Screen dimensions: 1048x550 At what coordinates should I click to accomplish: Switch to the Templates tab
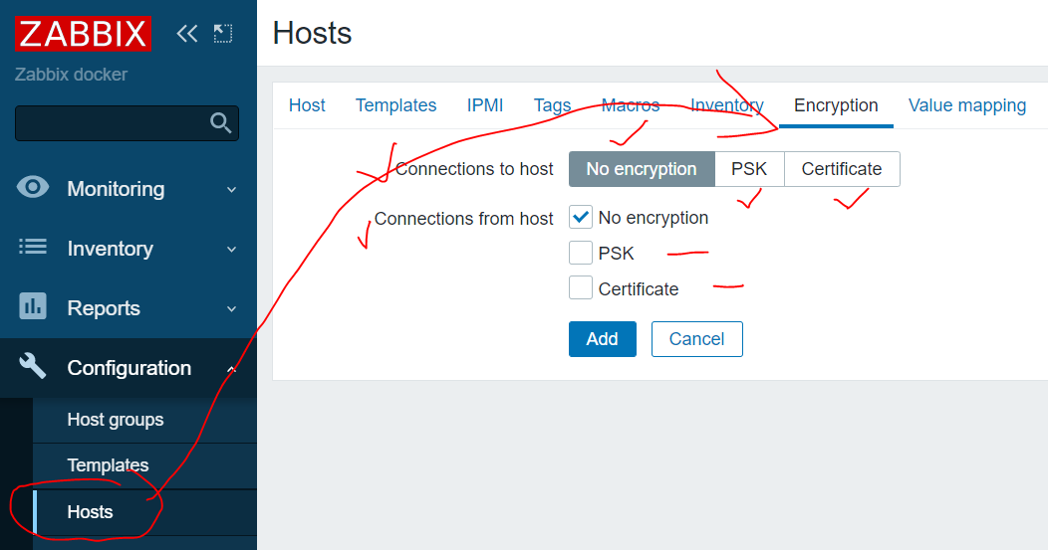[396, 105]
